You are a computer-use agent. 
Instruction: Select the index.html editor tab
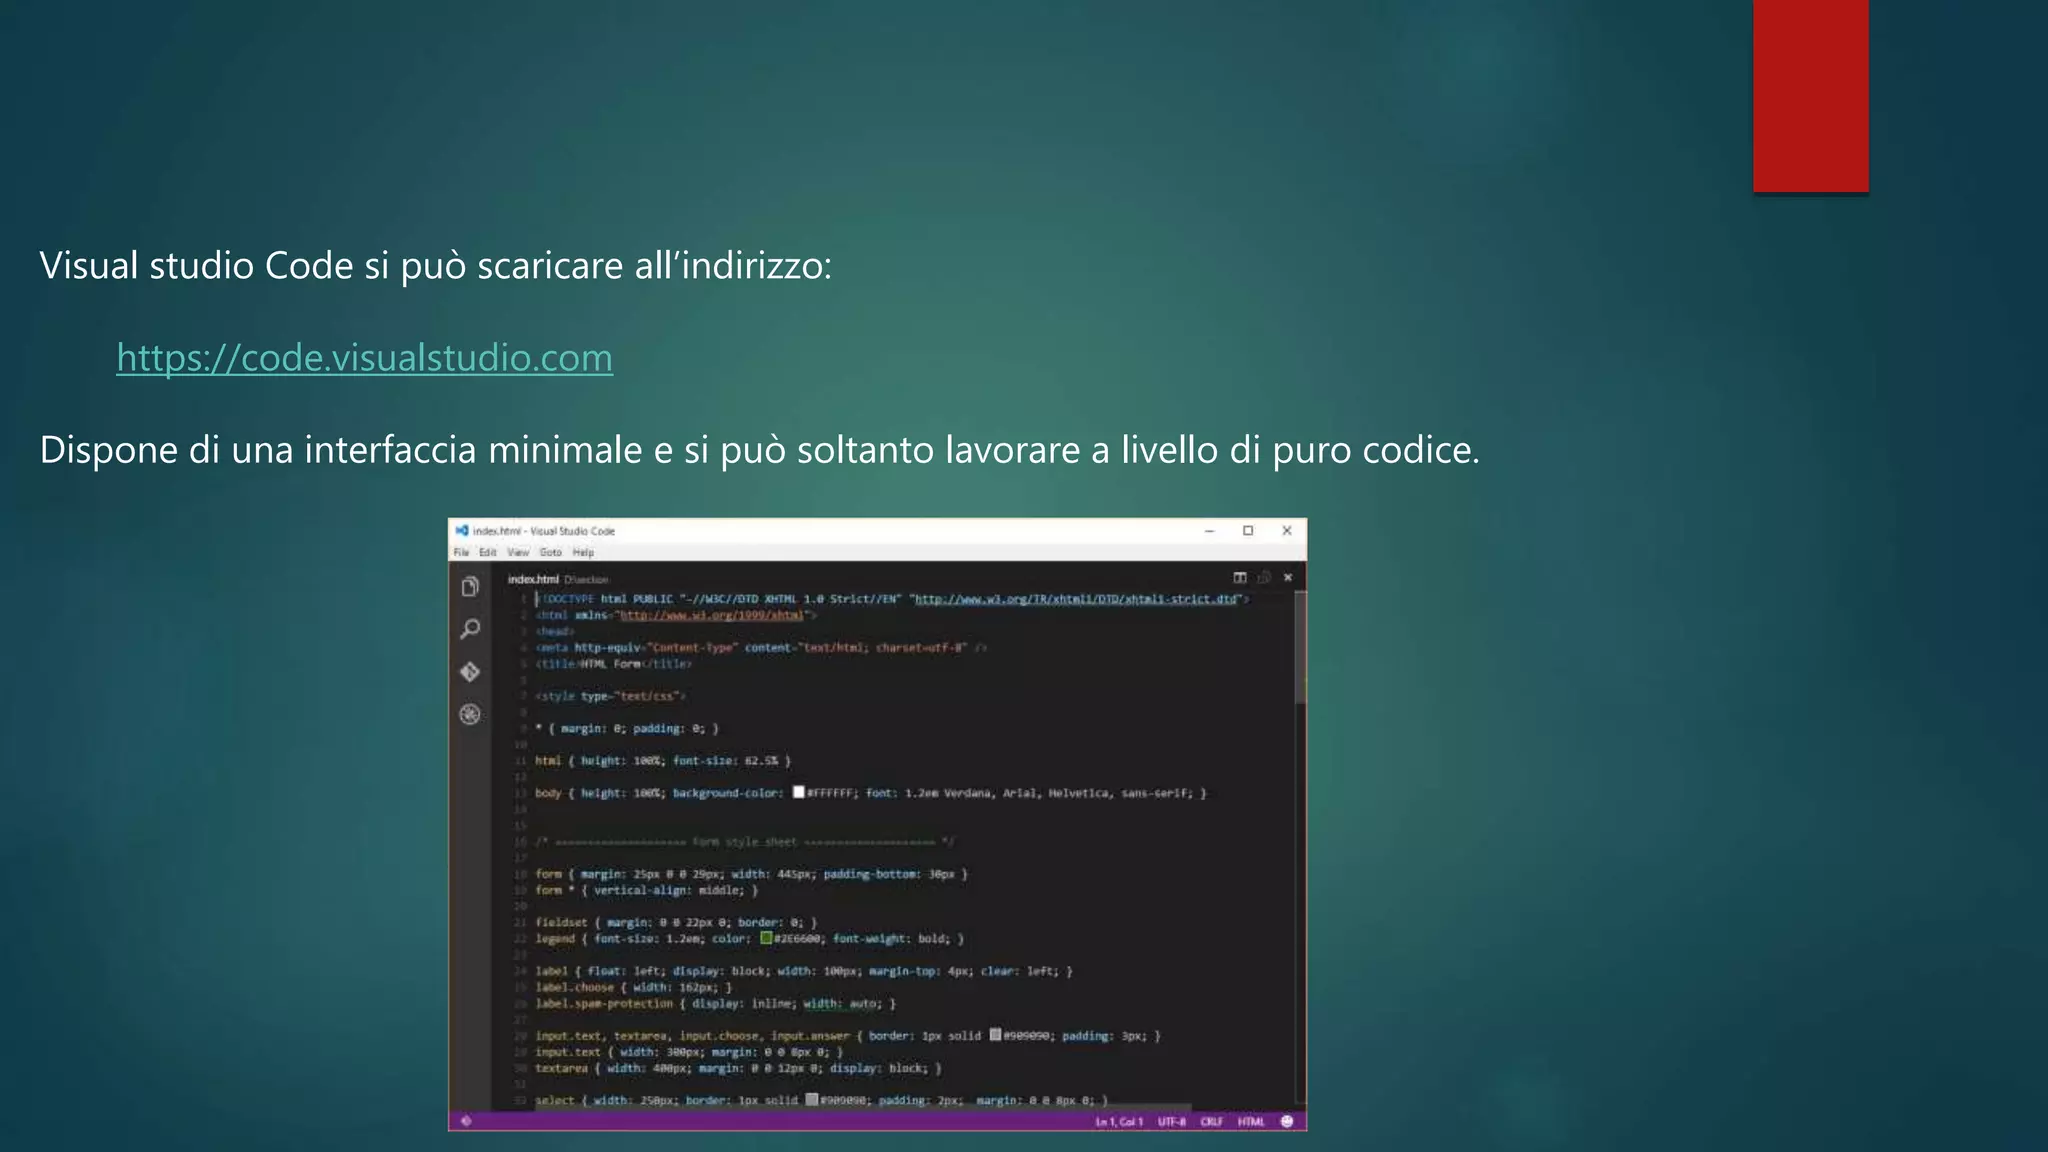(x=533, y=579)
